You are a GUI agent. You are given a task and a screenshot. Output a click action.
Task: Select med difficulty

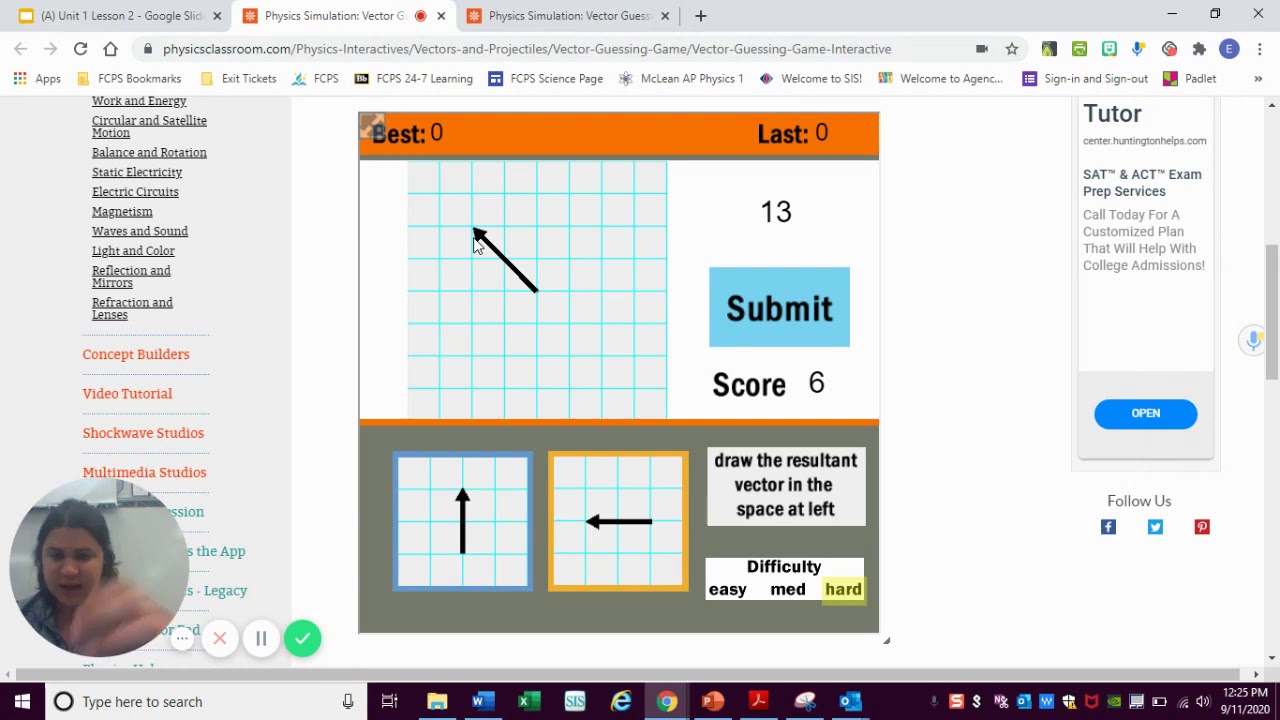788,589
